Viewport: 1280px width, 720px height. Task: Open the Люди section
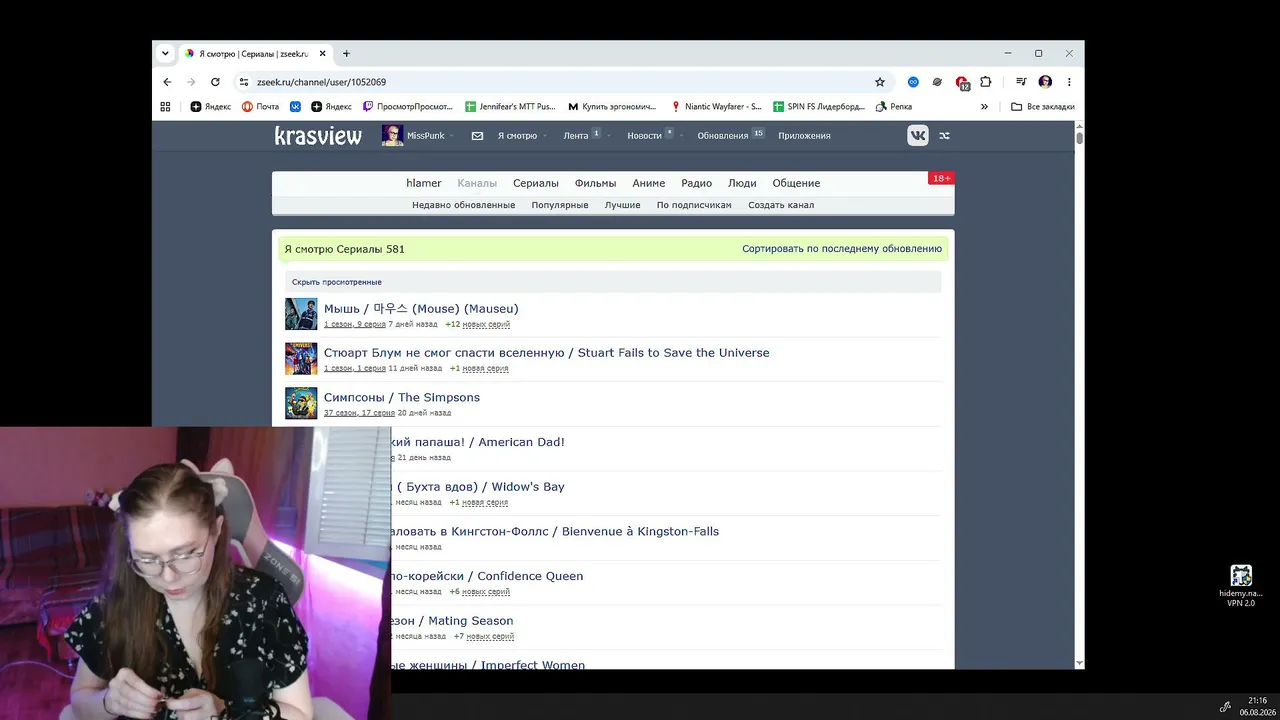[742, 183]
